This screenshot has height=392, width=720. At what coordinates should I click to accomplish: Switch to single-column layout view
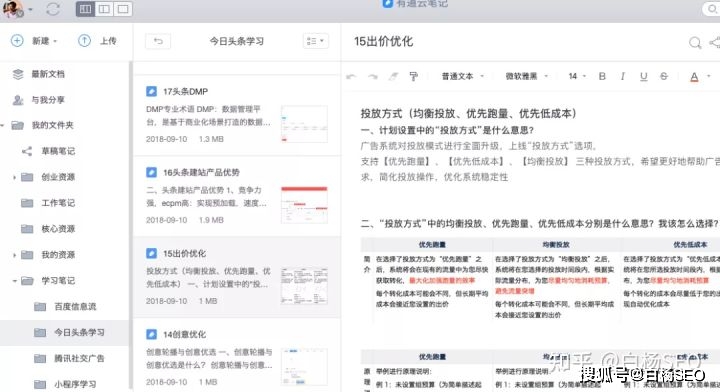123,9
